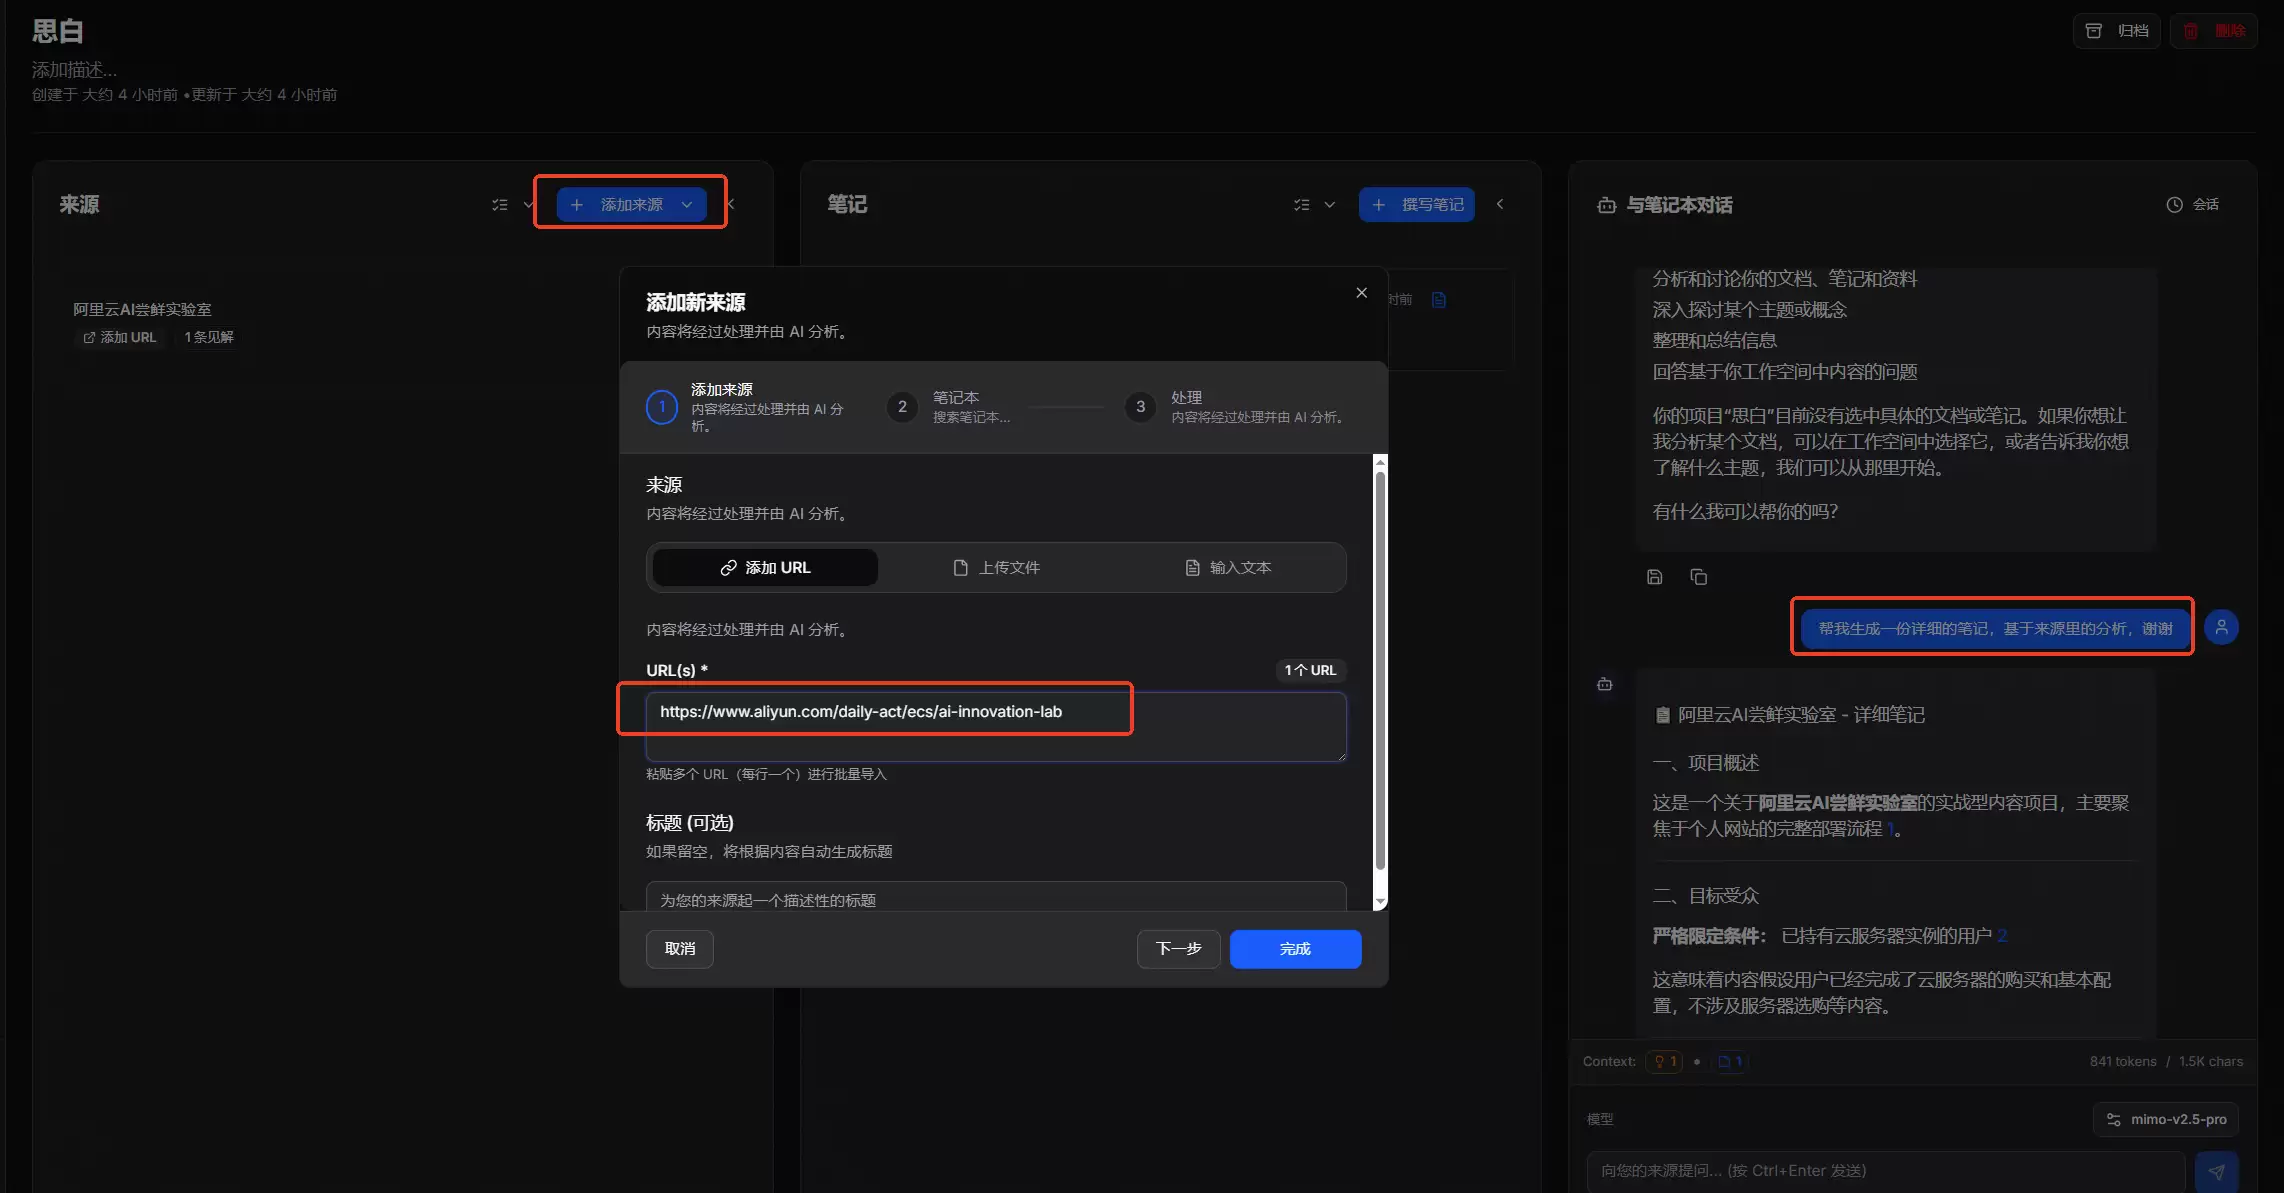The width and height of the screenshot is (2284, 1193).
Task: Click scrollbar down arrow in dialog
Action: click(1380, 902)
